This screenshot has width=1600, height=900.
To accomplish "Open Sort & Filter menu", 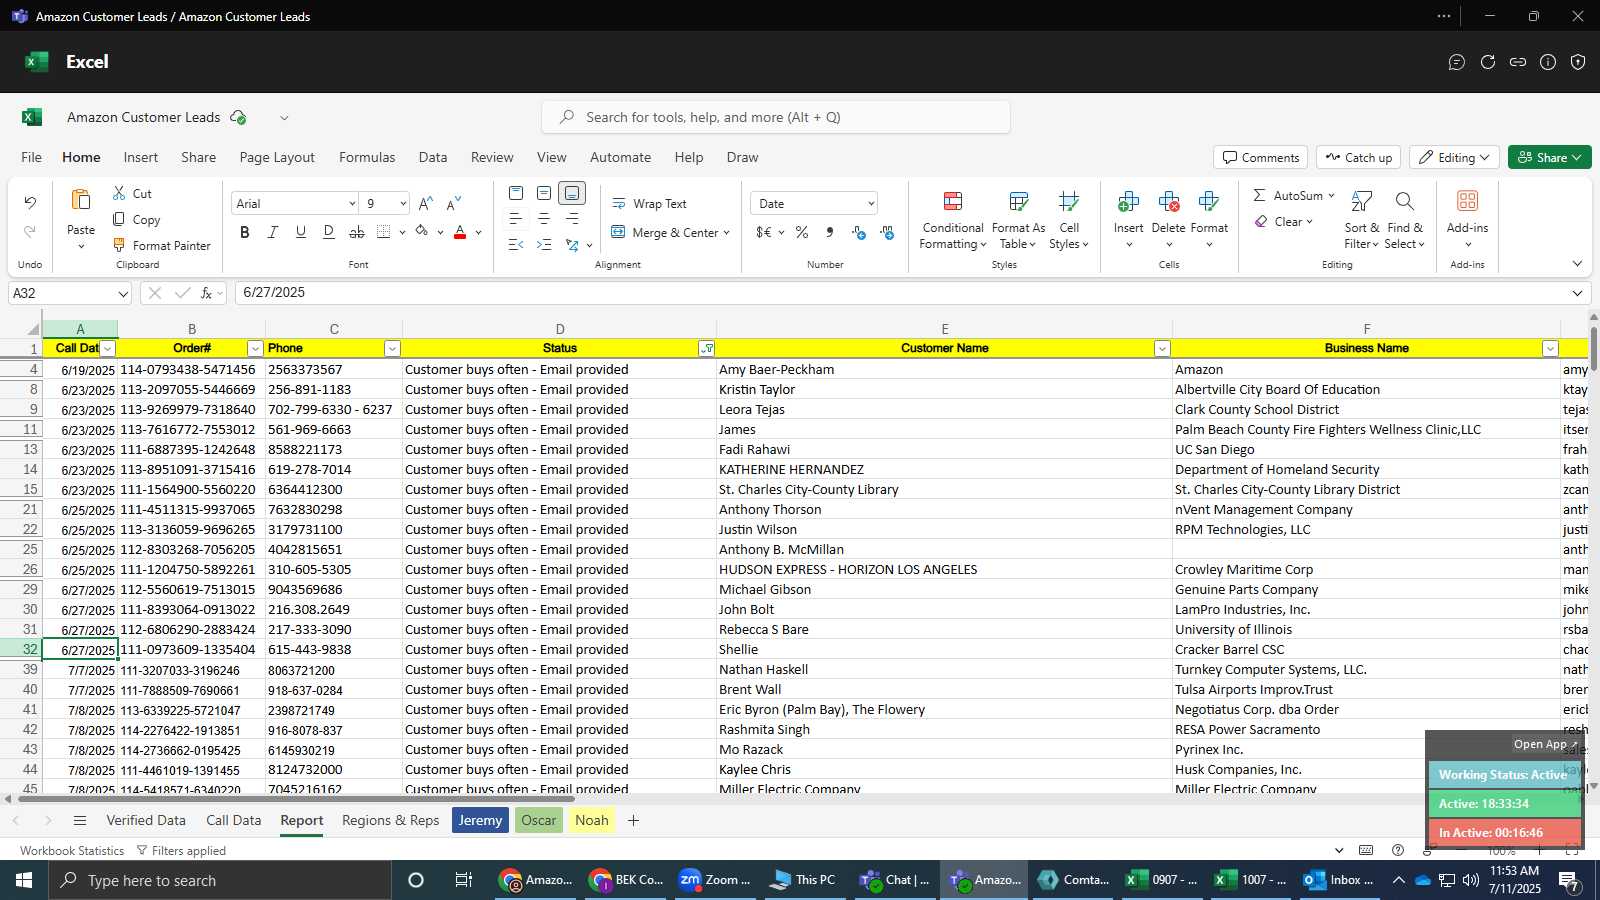I will pos(1361,221).
